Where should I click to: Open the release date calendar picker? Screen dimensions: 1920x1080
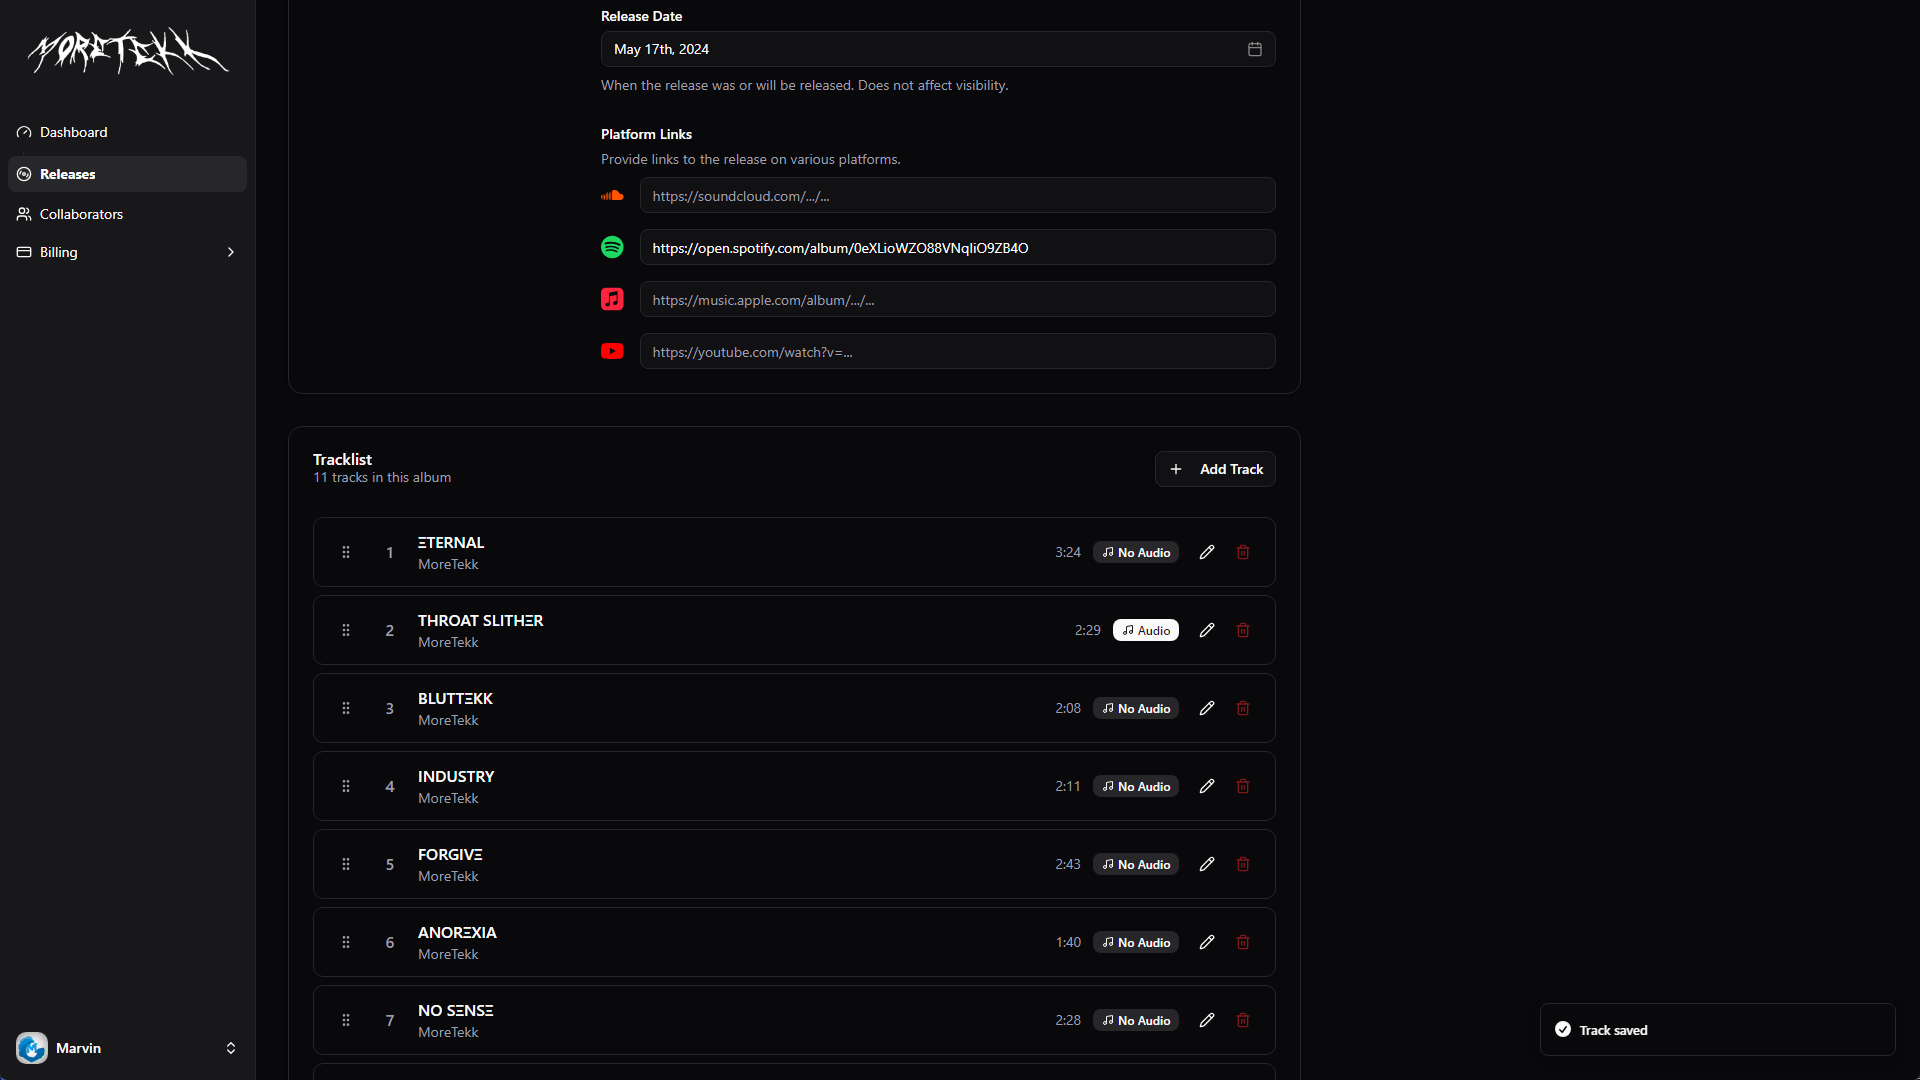tap(1255, 48)
